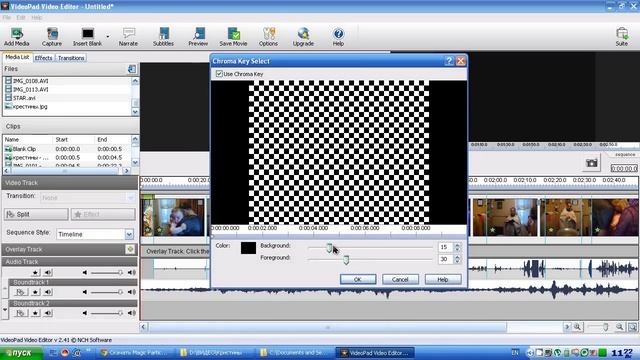This screenshot has width=640, height=360.
Task: Click the Capture toolbar icon
Action: coord(52,37)
